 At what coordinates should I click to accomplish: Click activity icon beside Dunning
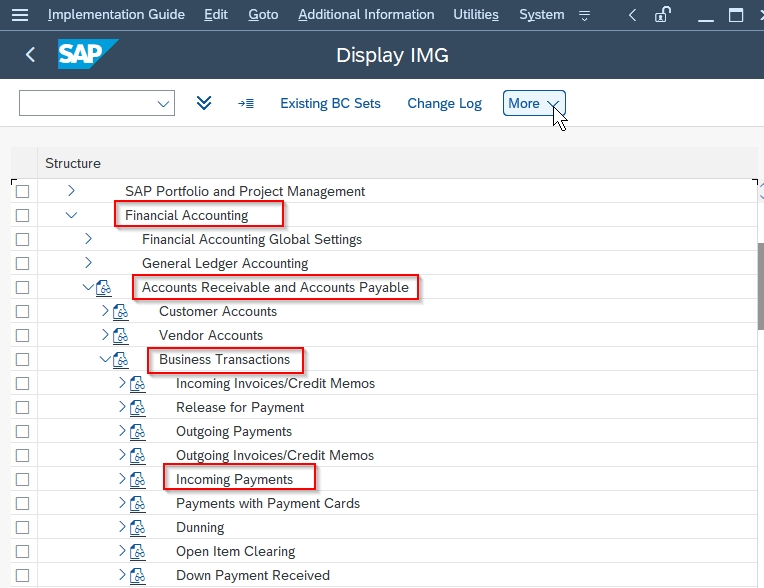[x=138, y=528]
